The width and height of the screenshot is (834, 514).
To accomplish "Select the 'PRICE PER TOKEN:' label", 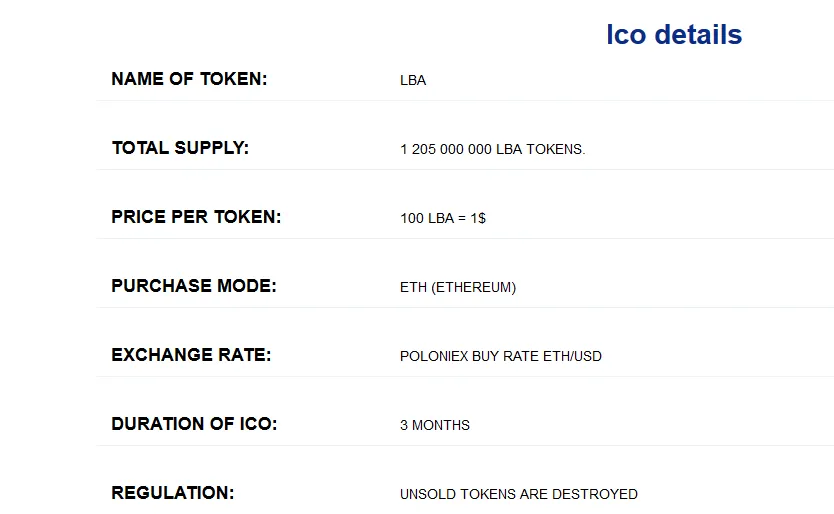I will (x=196, y=217).
